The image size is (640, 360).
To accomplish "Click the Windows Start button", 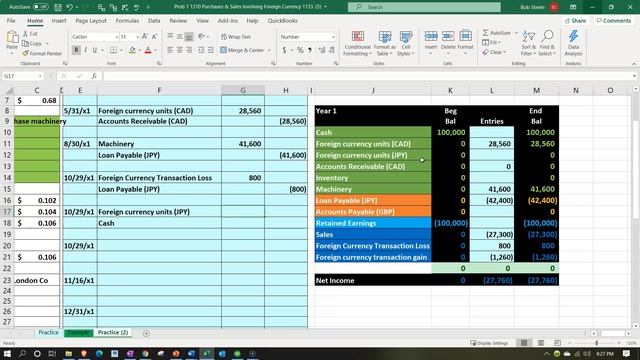I will click(7, 353).
